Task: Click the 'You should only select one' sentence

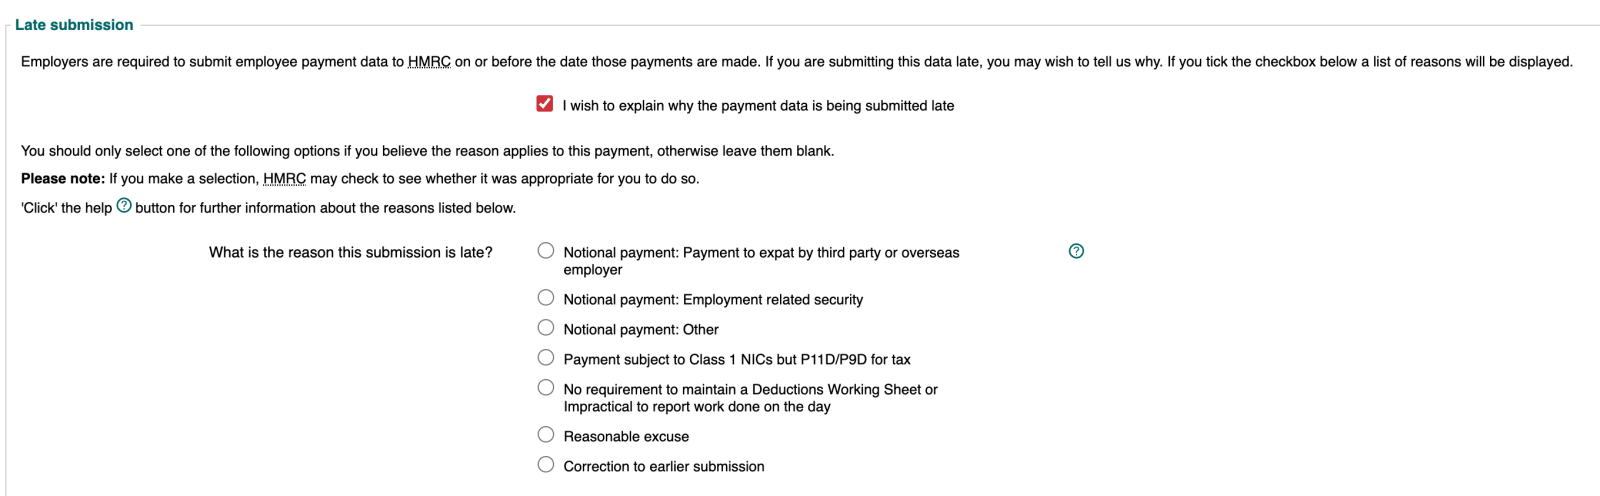Action: (x=427, y=151)
